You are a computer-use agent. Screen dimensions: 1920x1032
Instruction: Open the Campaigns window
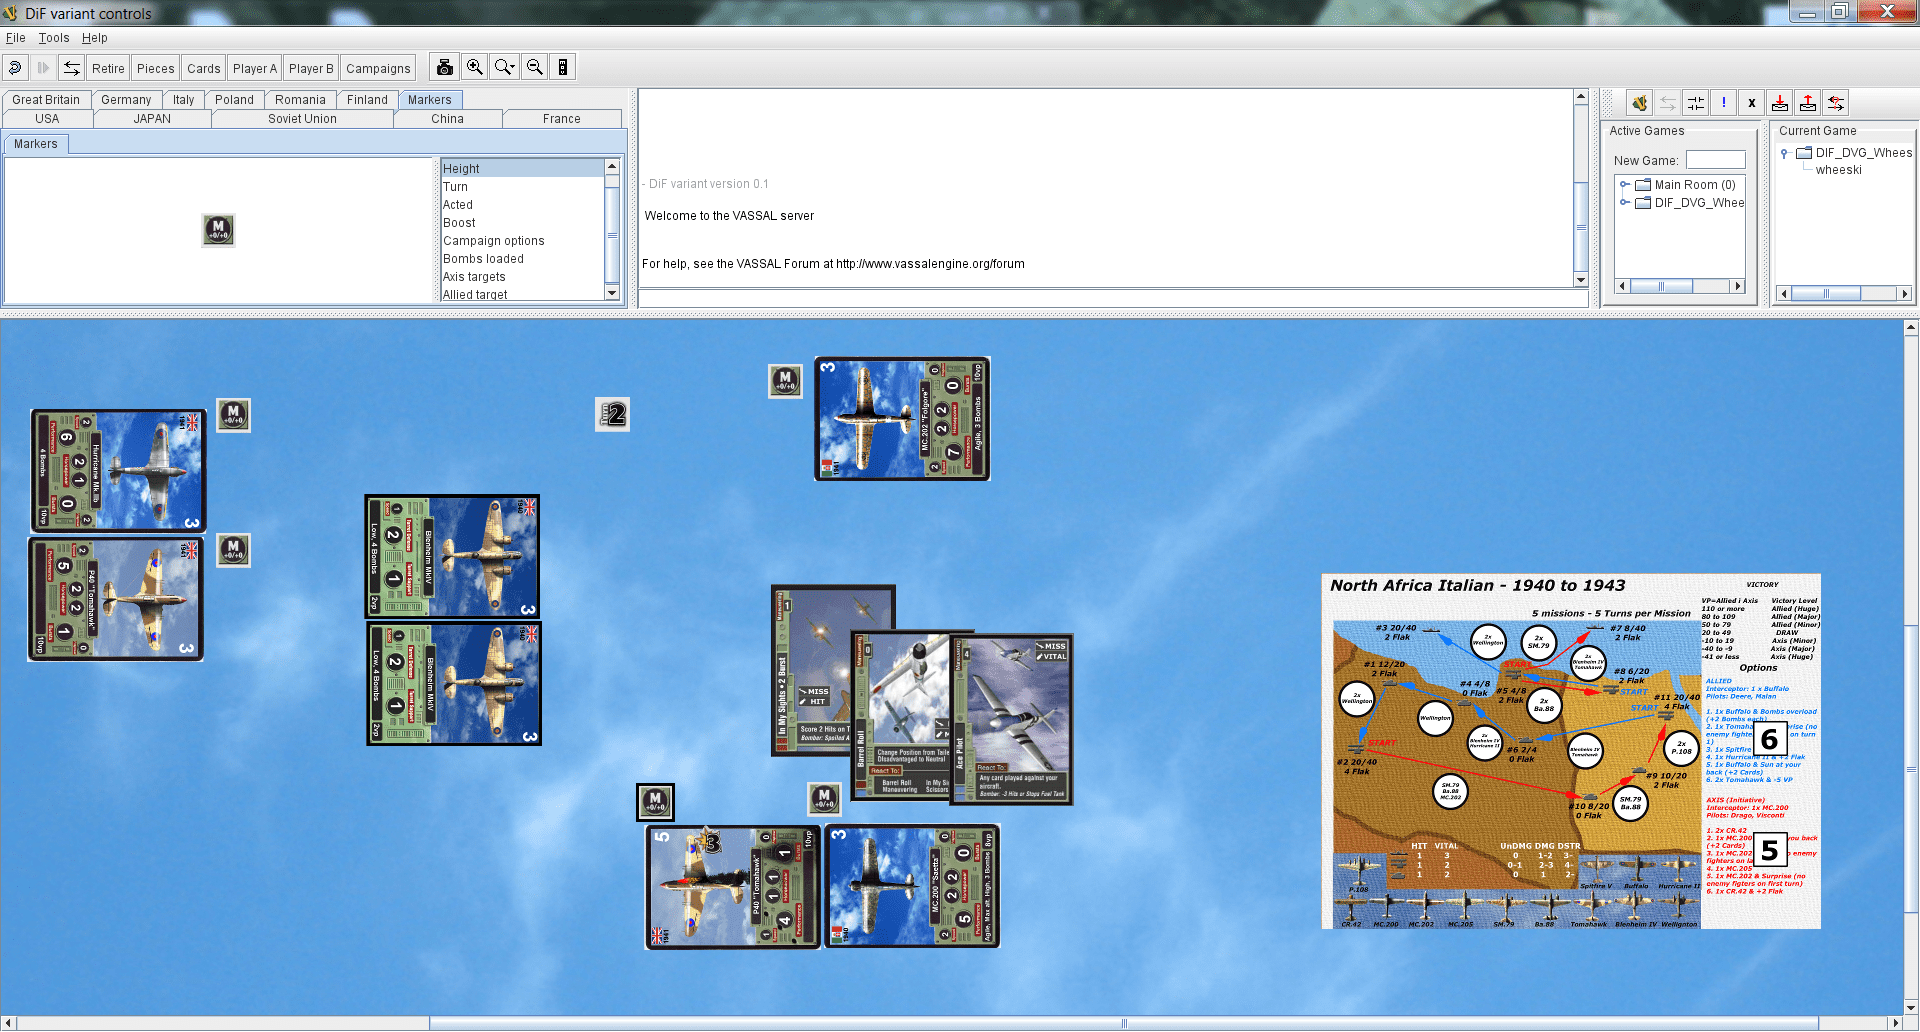(378, 67)
